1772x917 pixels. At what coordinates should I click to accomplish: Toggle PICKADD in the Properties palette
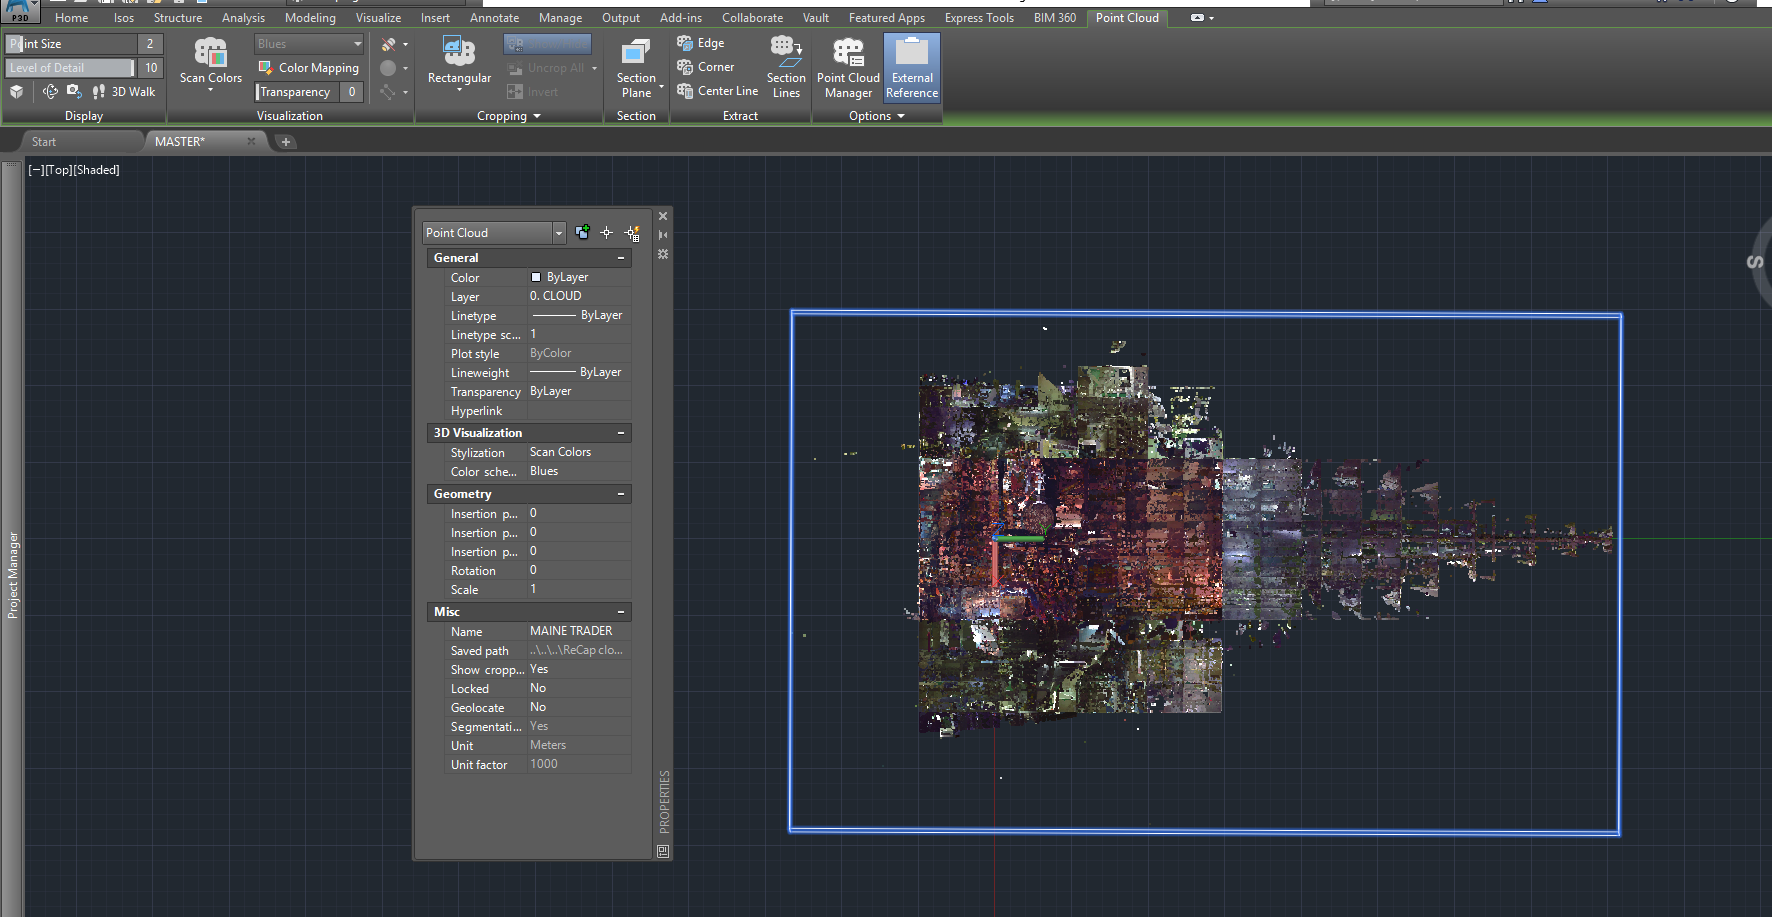pyautogui.click(x=582, y=233)
